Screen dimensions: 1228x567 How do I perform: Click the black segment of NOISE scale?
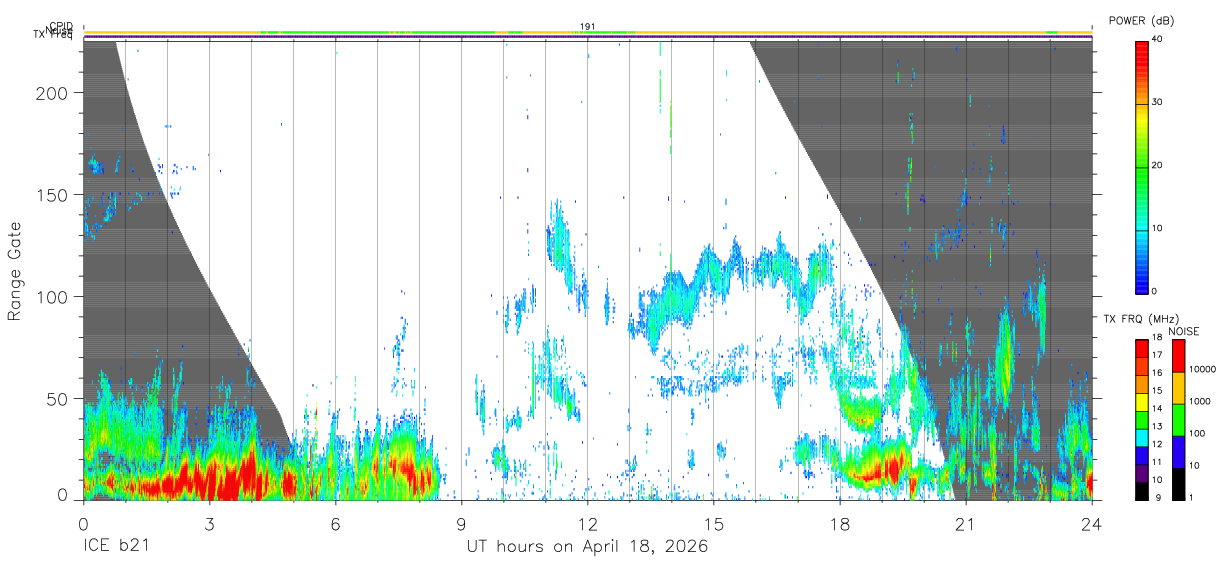(x=1178, y=484)
